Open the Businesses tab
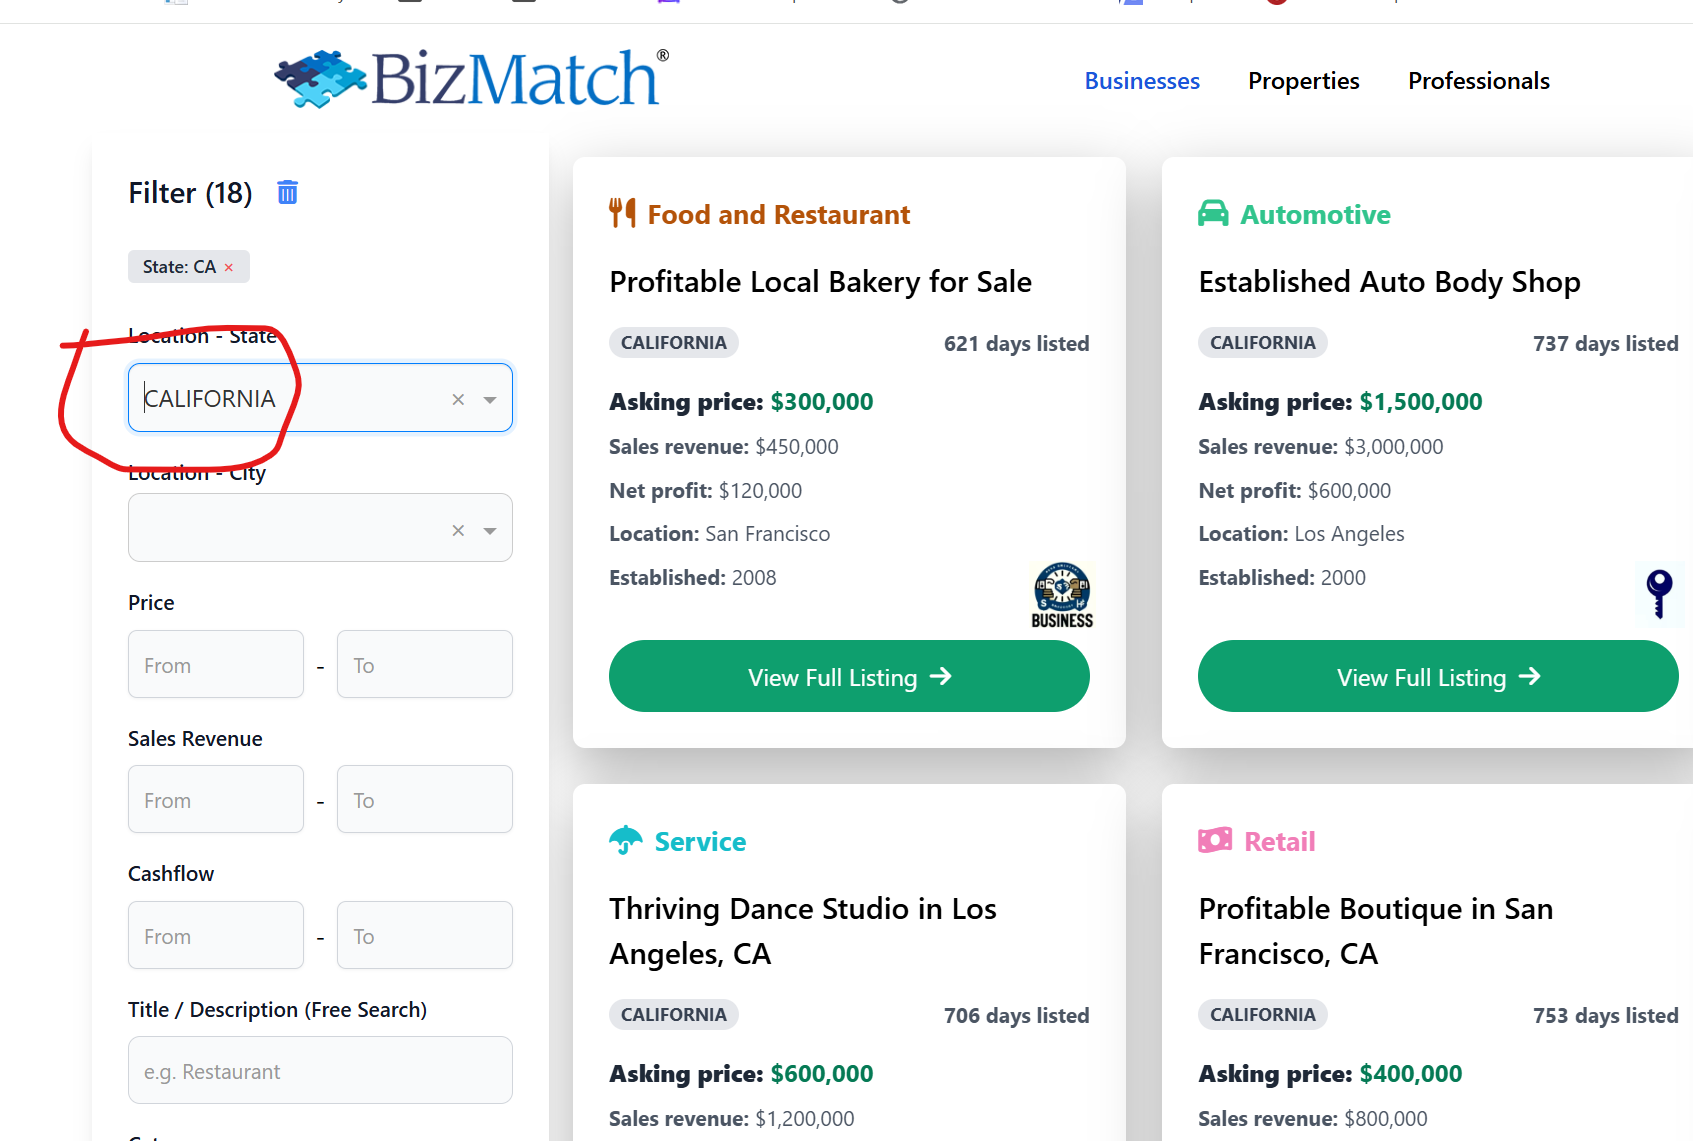Image resolution: width=1693 pixels, height=1141 pixels. [1142, 81]
